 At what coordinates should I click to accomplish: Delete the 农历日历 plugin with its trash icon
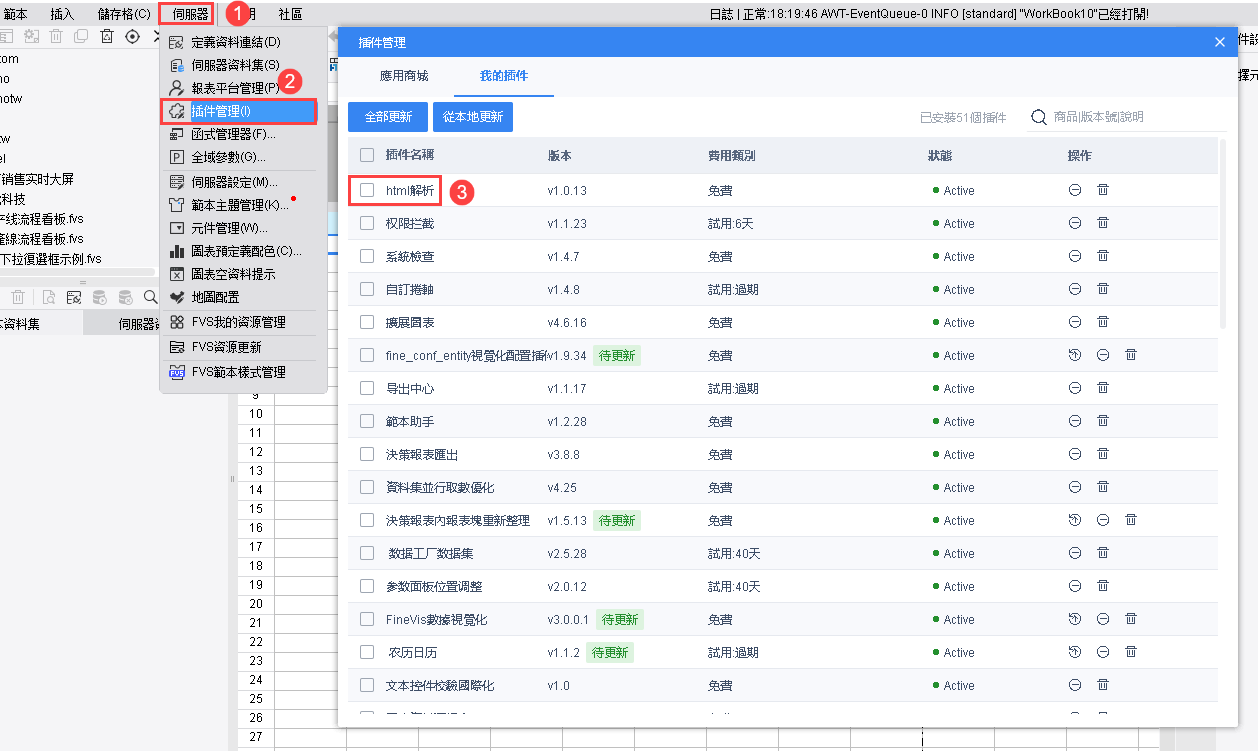coord(1130,652)
